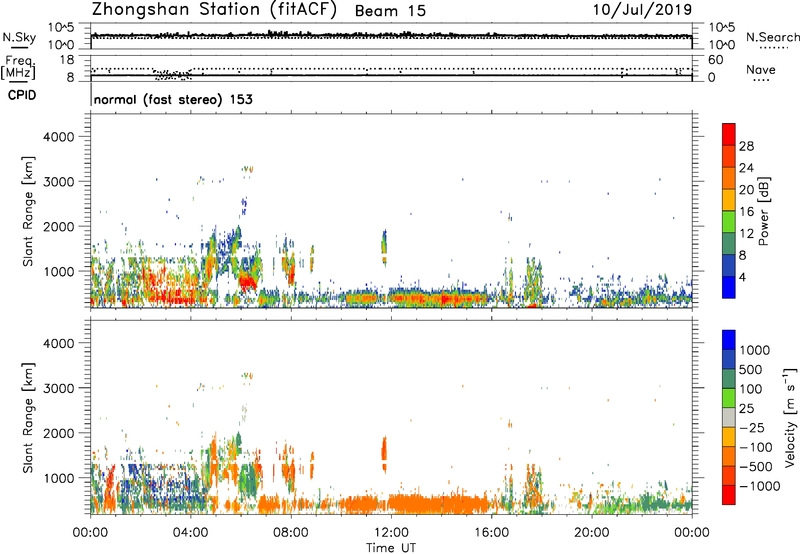Click the '60' Nave axis tick

tap(715, 60)
